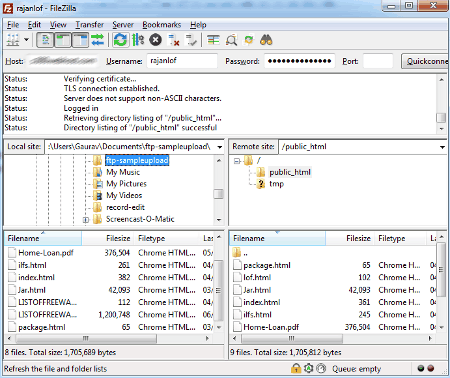The height and width of the screenshot is (378, 450).
Task: Click the Quickconnect button
Action: [425, 61]
